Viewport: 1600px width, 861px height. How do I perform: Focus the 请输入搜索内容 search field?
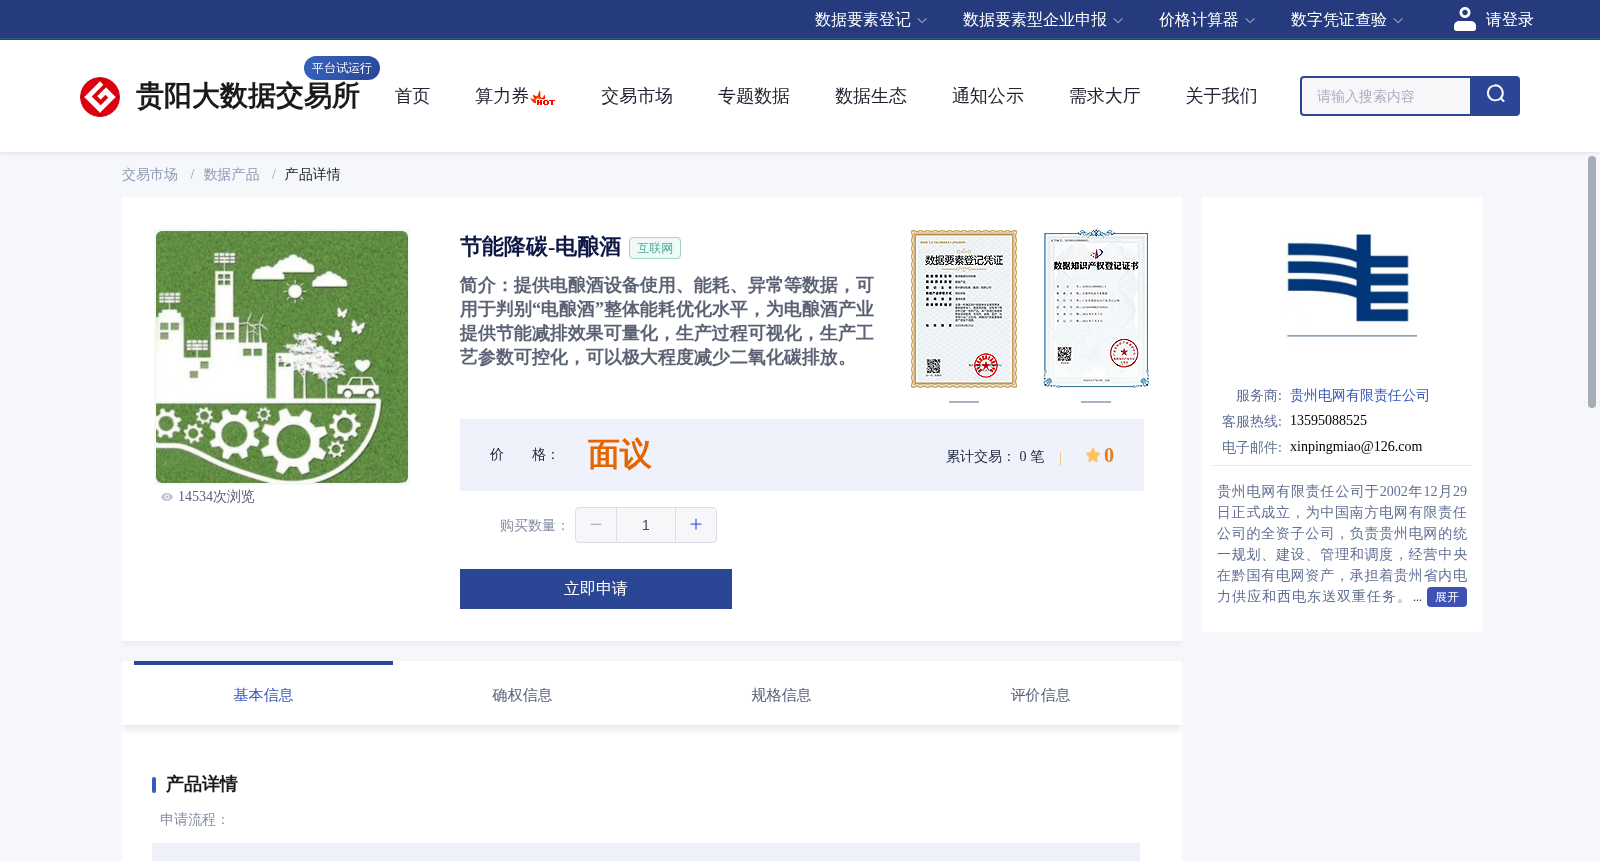point(1386,96)
